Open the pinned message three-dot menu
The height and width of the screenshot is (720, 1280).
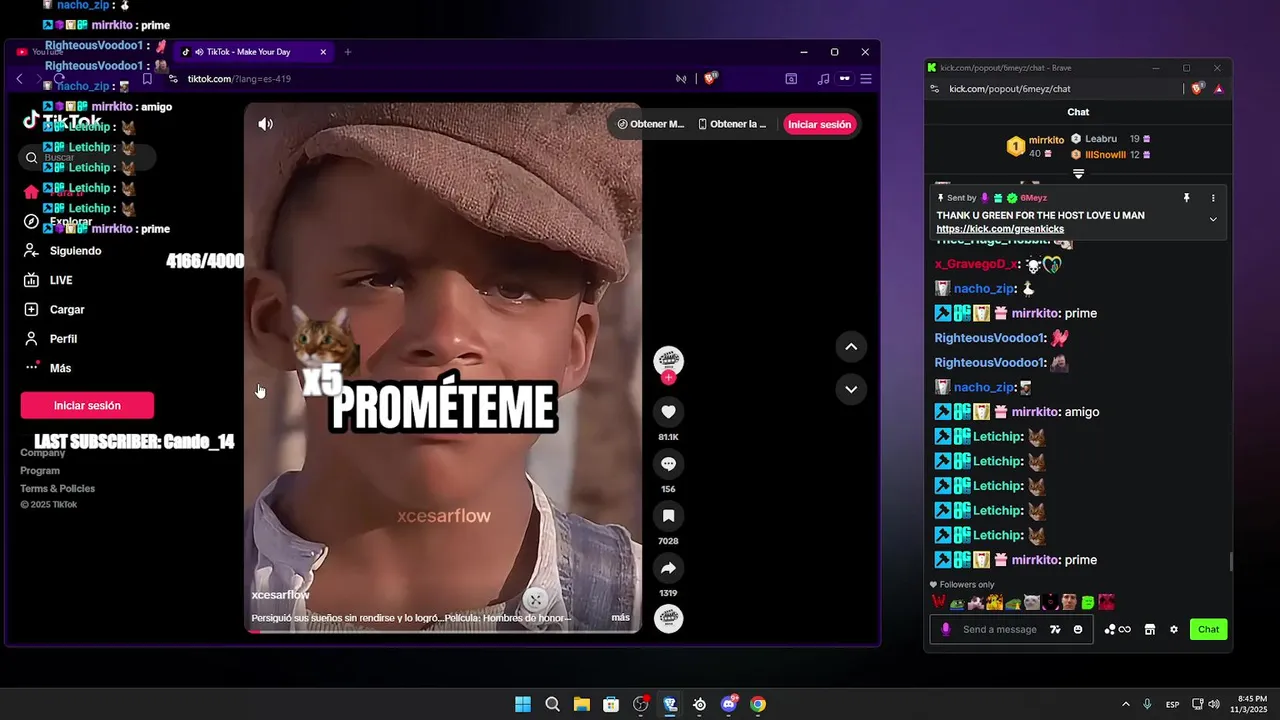click(x=1213, y=198)
